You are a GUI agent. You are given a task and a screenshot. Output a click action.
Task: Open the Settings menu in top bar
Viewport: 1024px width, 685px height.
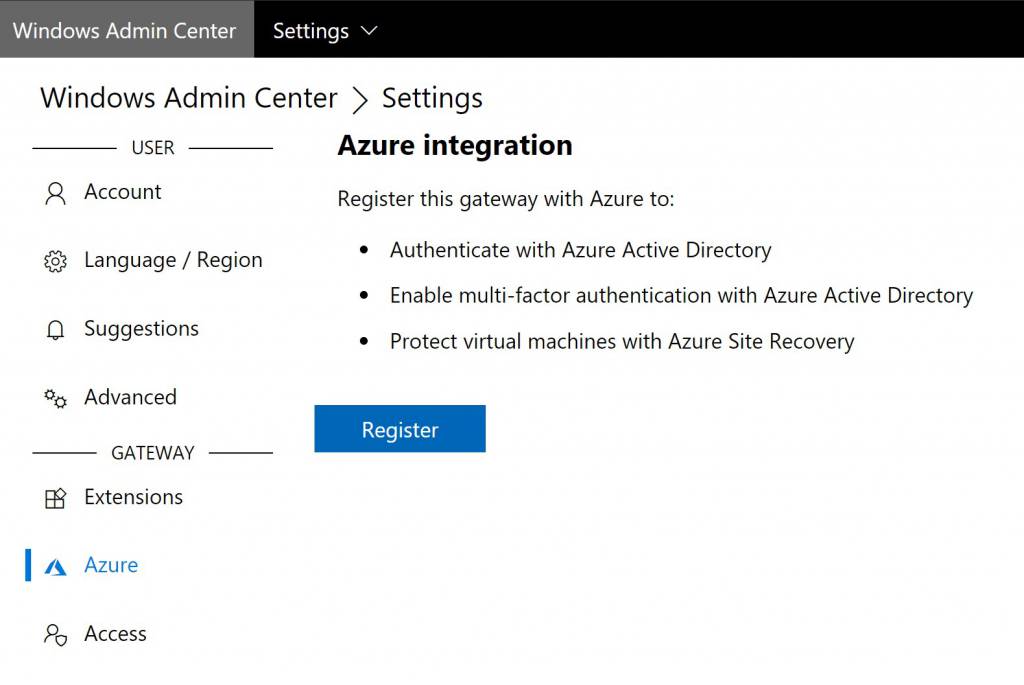(x=325, y=31)
